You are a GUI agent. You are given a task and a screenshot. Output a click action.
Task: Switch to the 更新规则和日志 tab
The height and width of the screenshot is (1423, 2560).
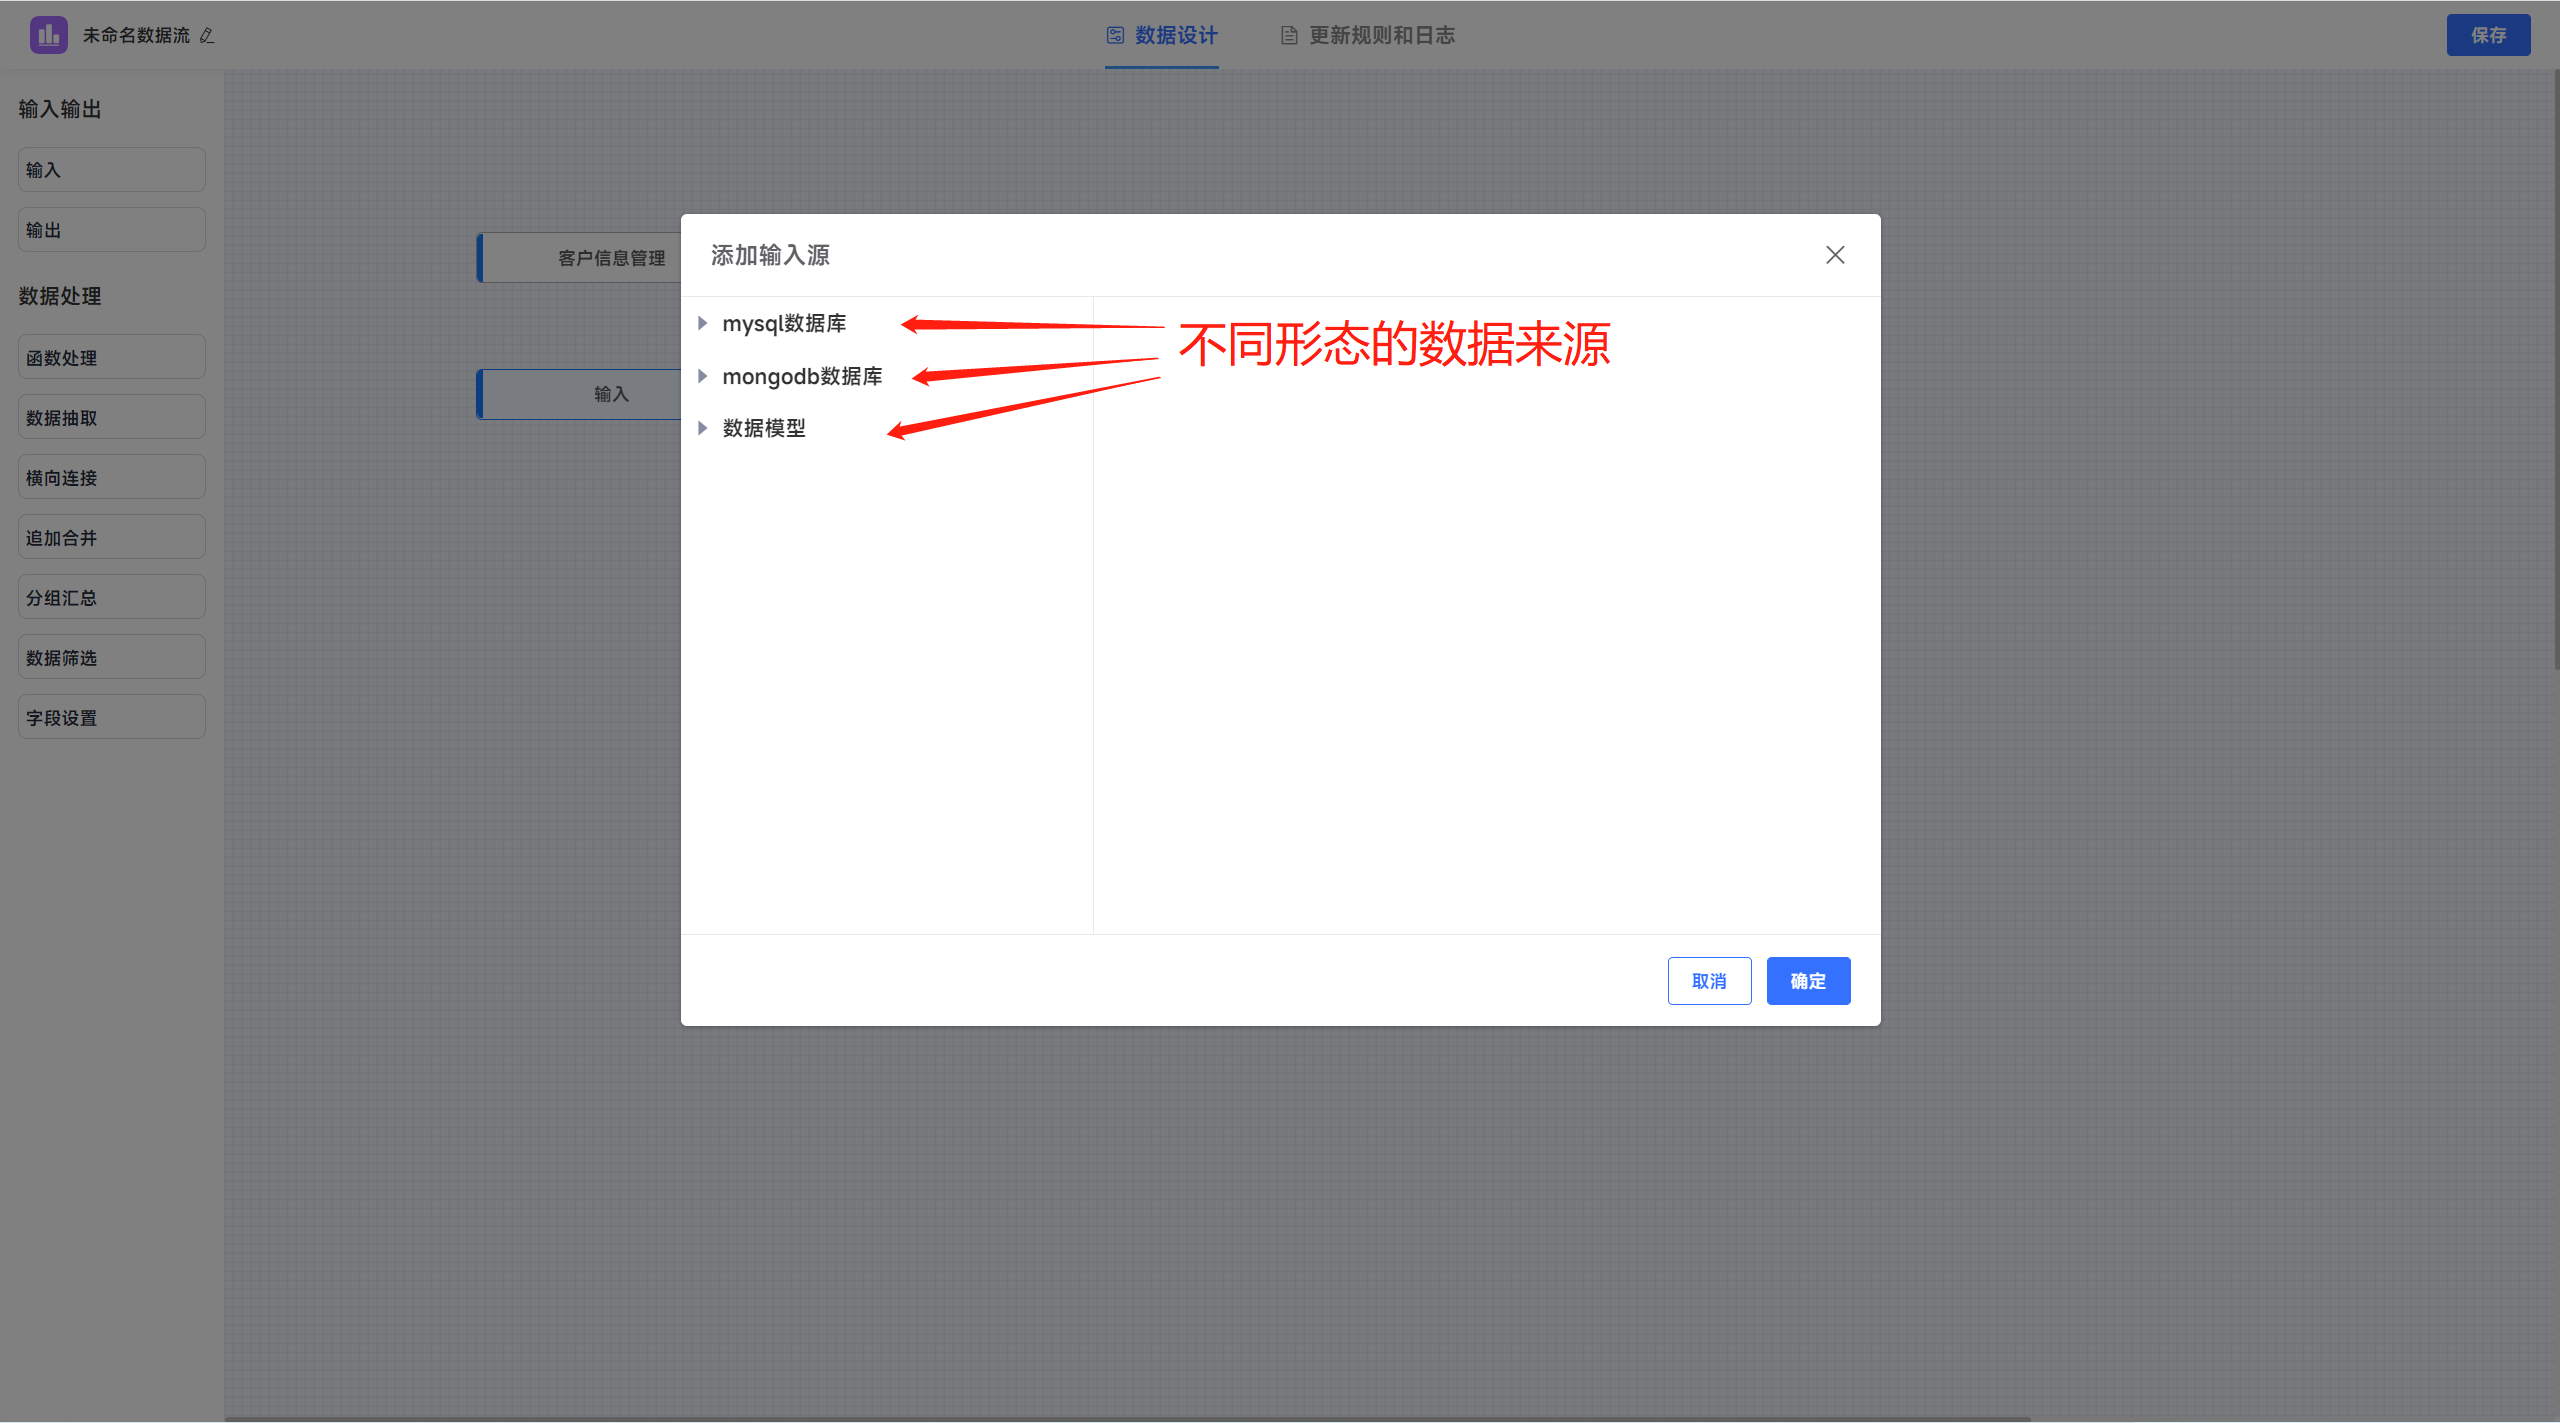click(x=1367, y=35)
